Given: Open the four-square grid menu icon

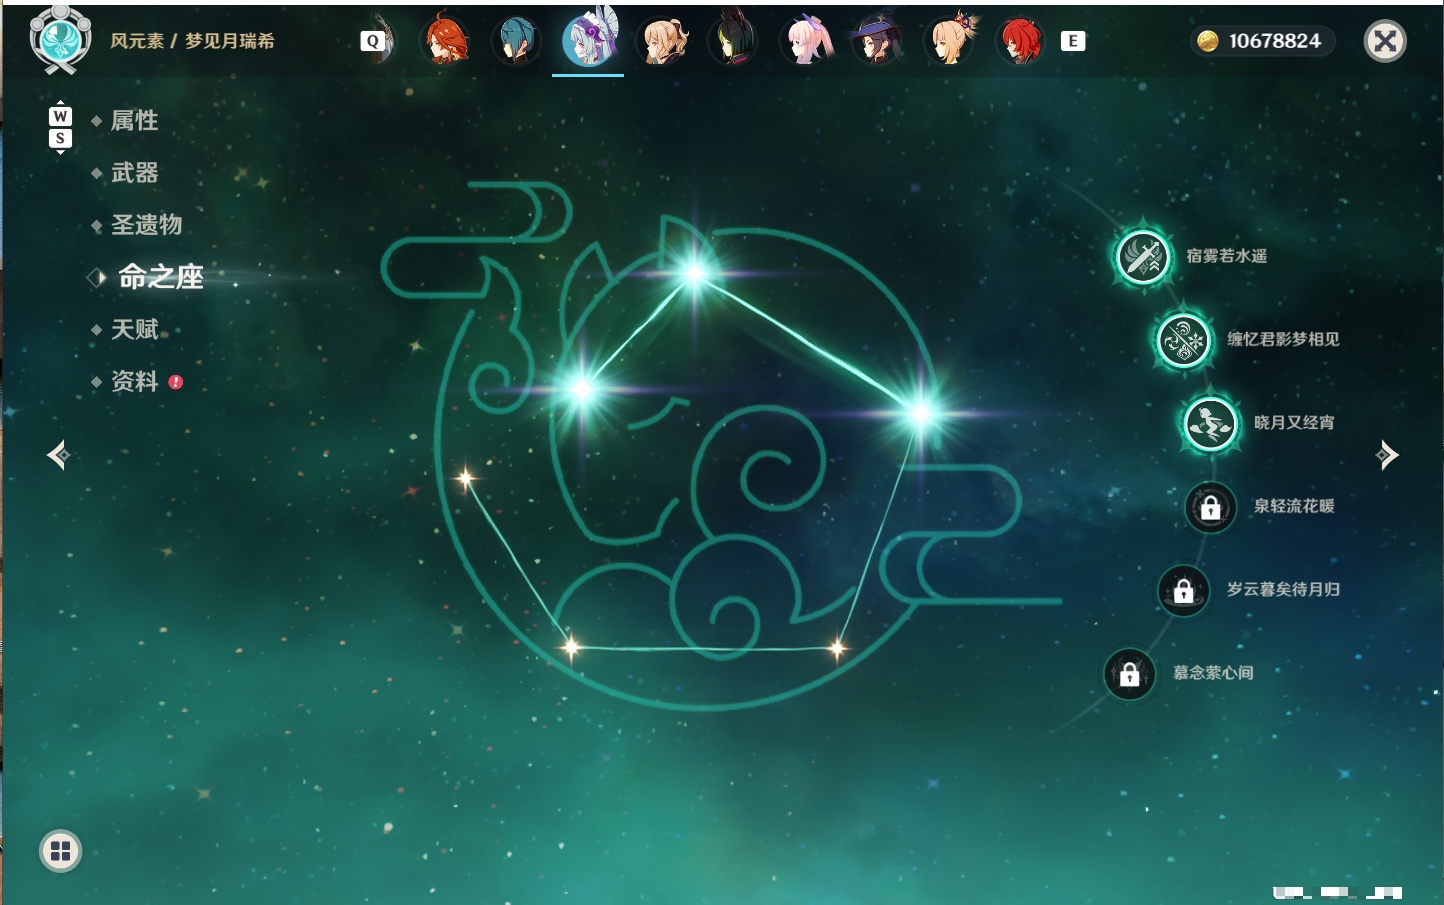Looking at the screenshot, I should (60, 851).
